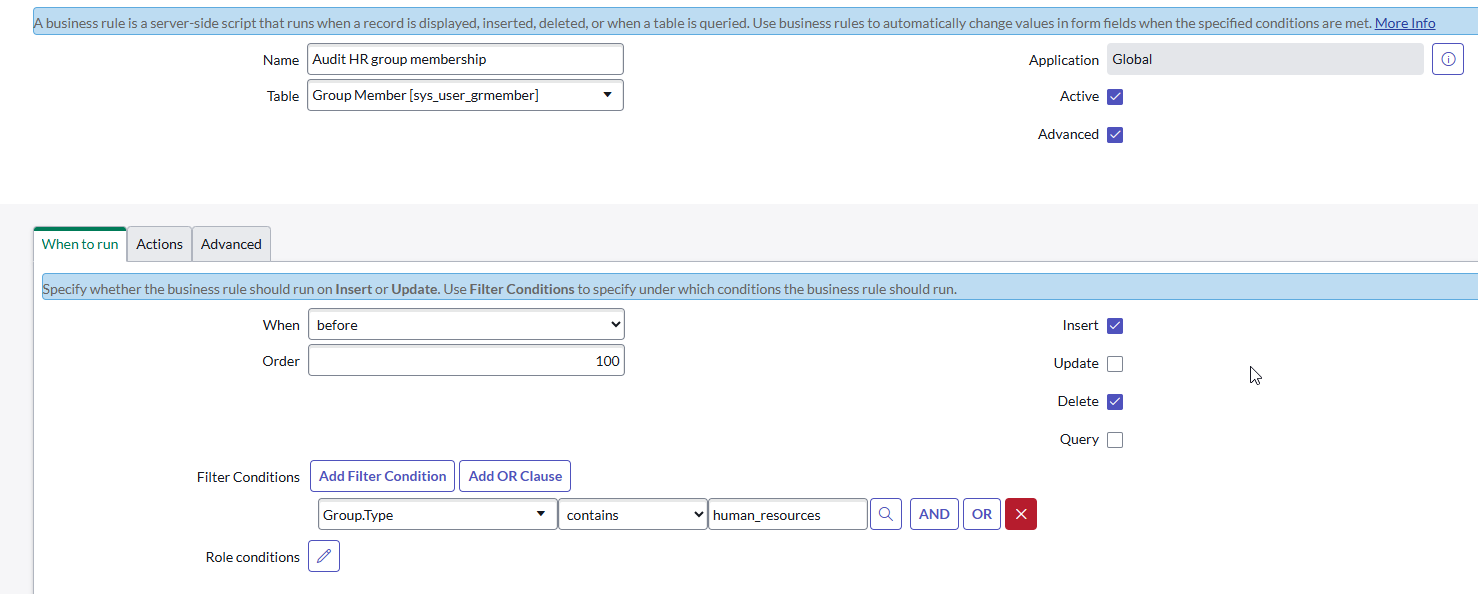
Task: Disable the Advanced checkbox
Action: [x=1115, y=134]
